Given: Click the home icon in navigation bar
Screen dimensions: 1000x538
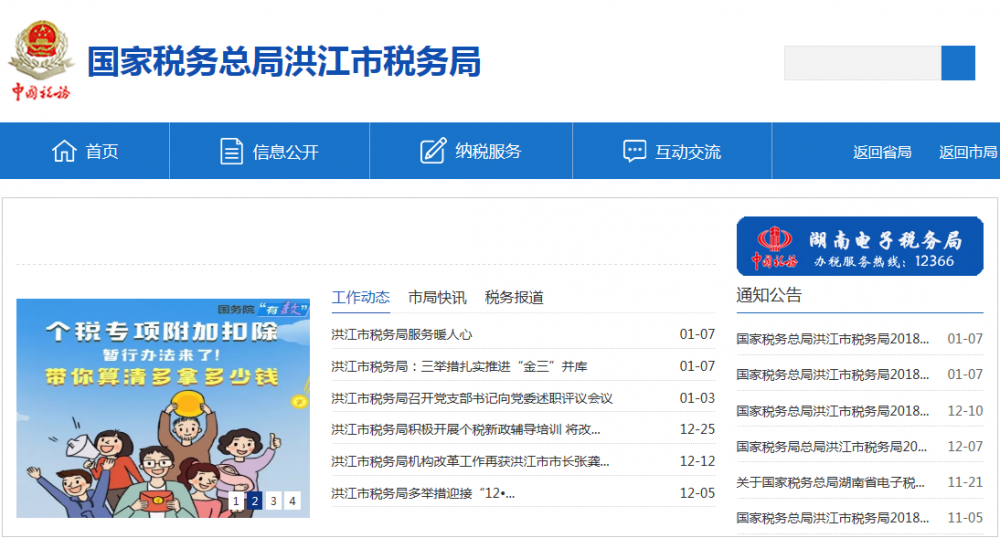Looking at the screenshot, I should (64, 151).
